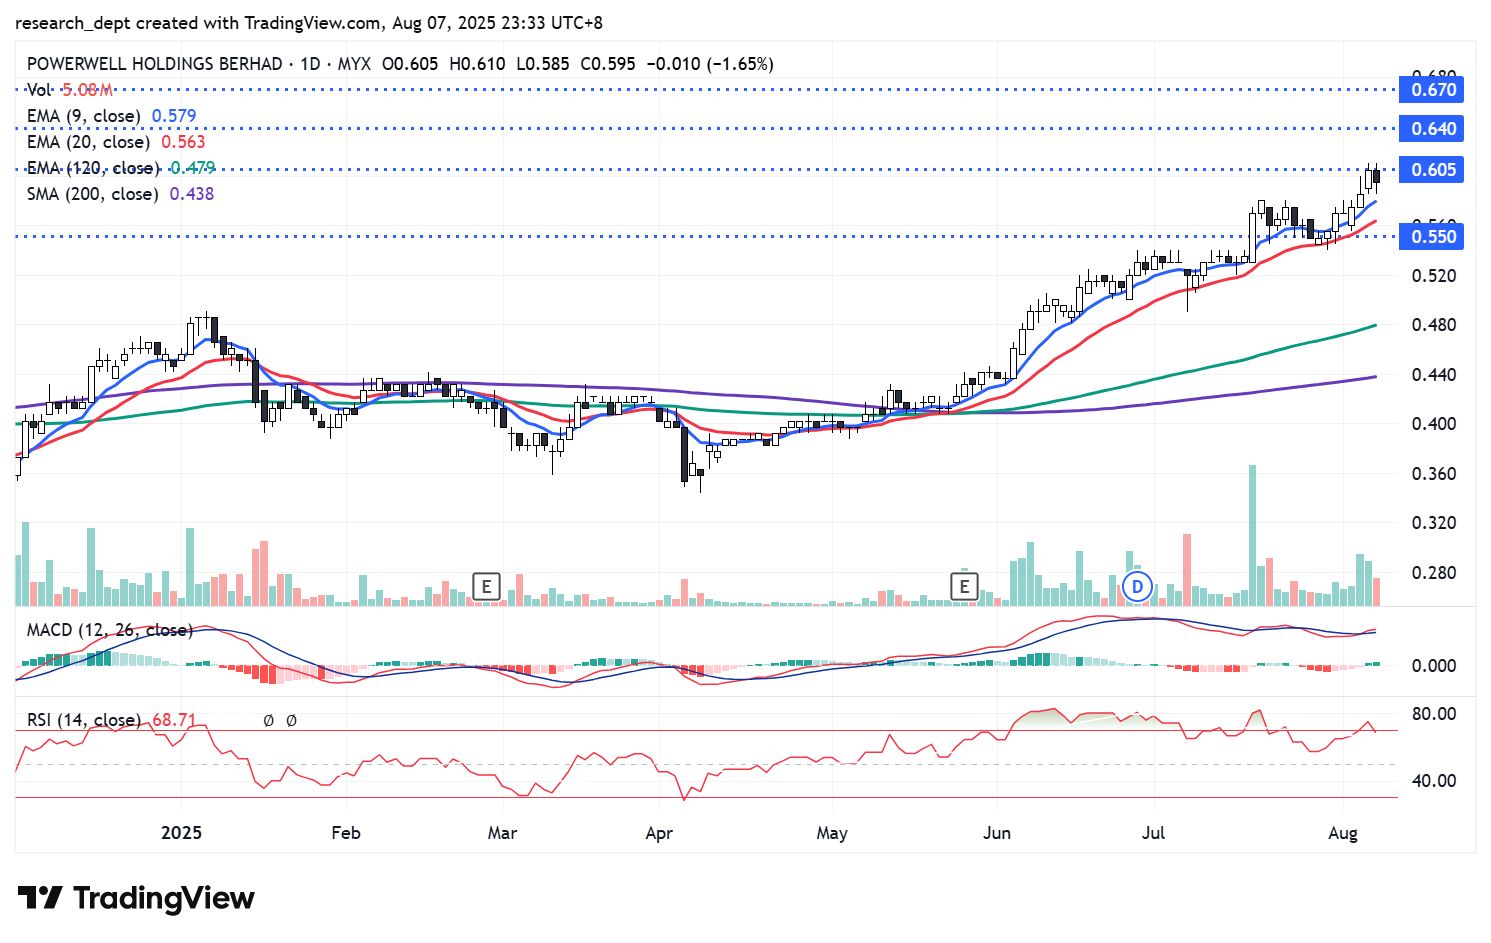Click the Jun label on time axis
The width and height of the screenshot is (1491, 943).
tap(997, 833)
